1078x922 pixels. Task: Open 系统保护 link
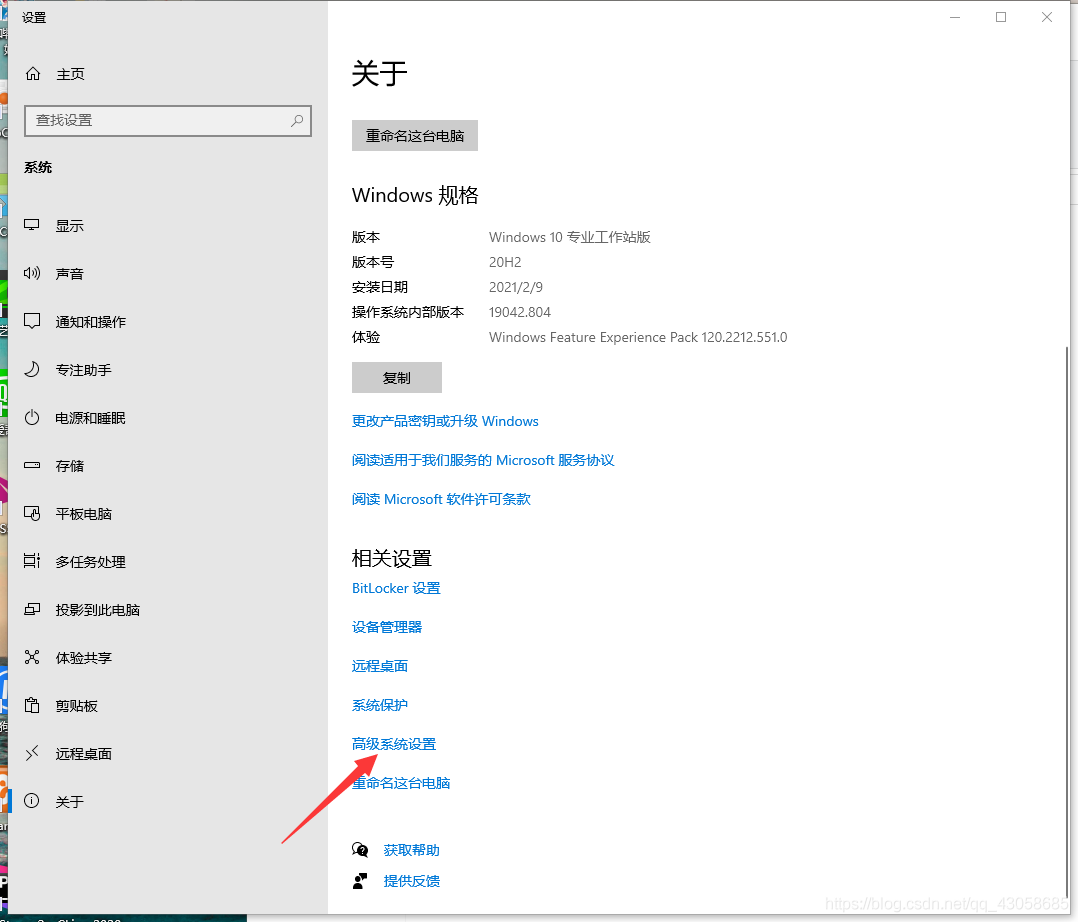coord(380,705)
